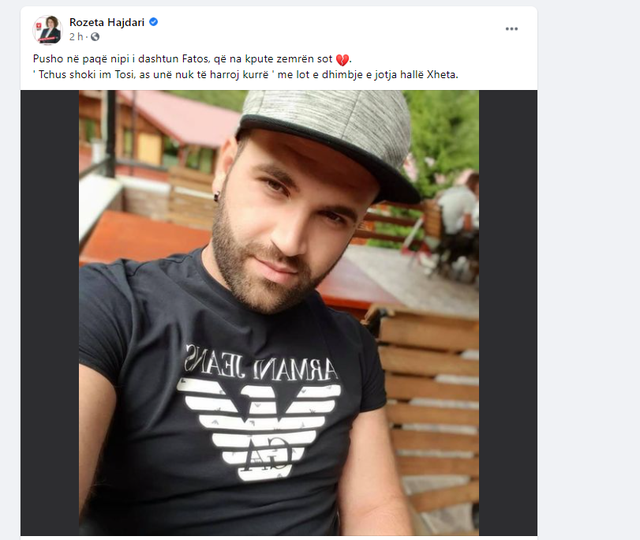Click the blue verified badge beside the name
The height and width of the screenshot is (540, 640).
click(153, 22)
